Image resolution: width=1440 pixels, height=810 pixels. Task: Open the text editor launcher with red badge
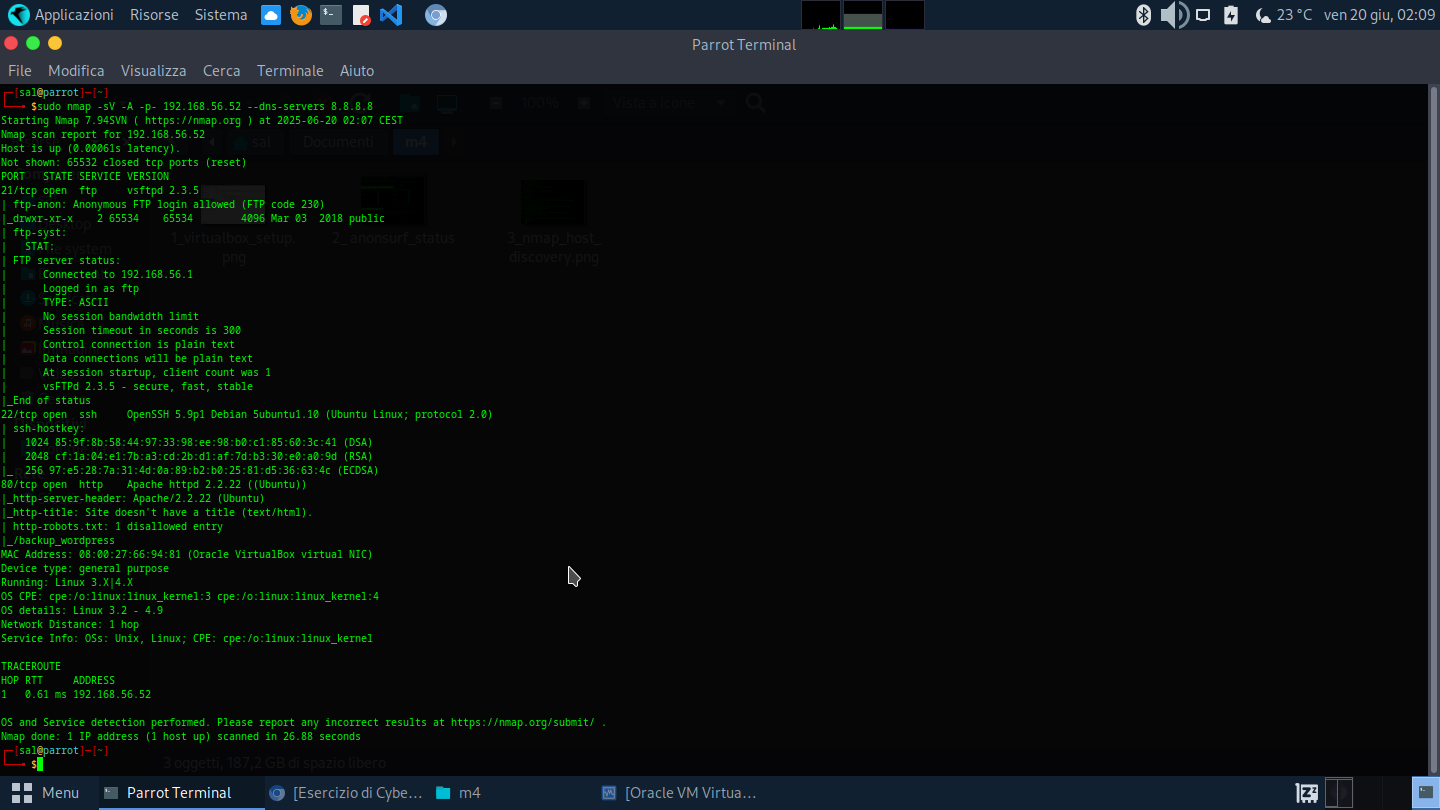click(x=361, y=15)
